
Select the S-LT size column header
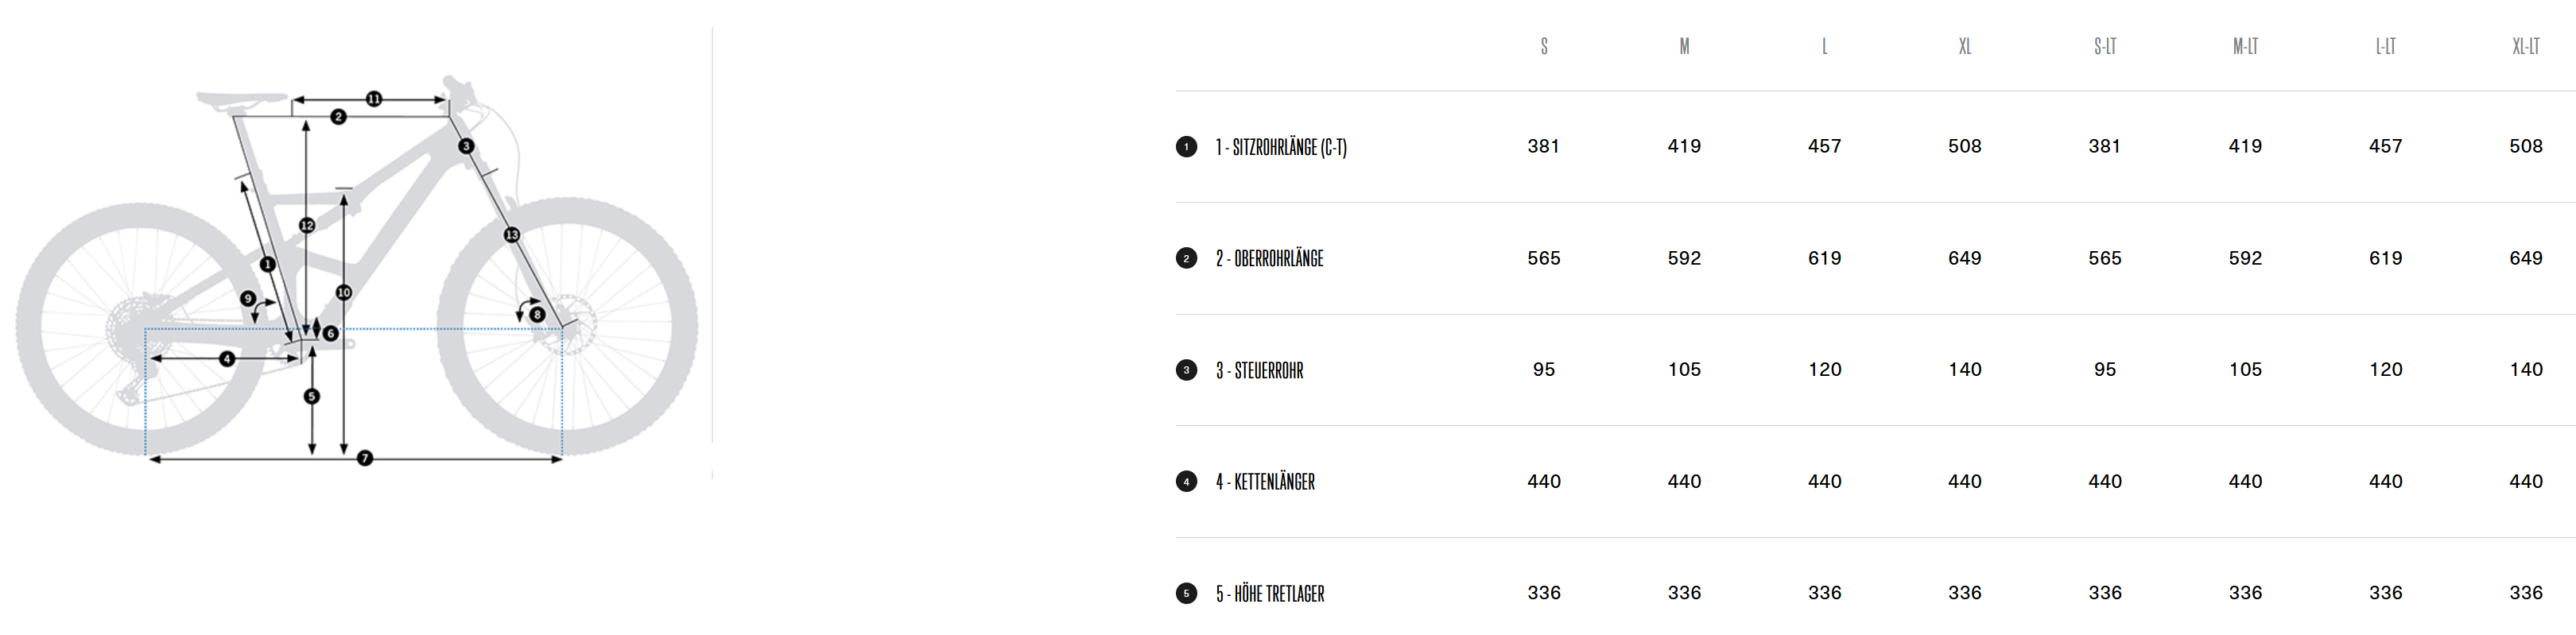point(2104,46)
